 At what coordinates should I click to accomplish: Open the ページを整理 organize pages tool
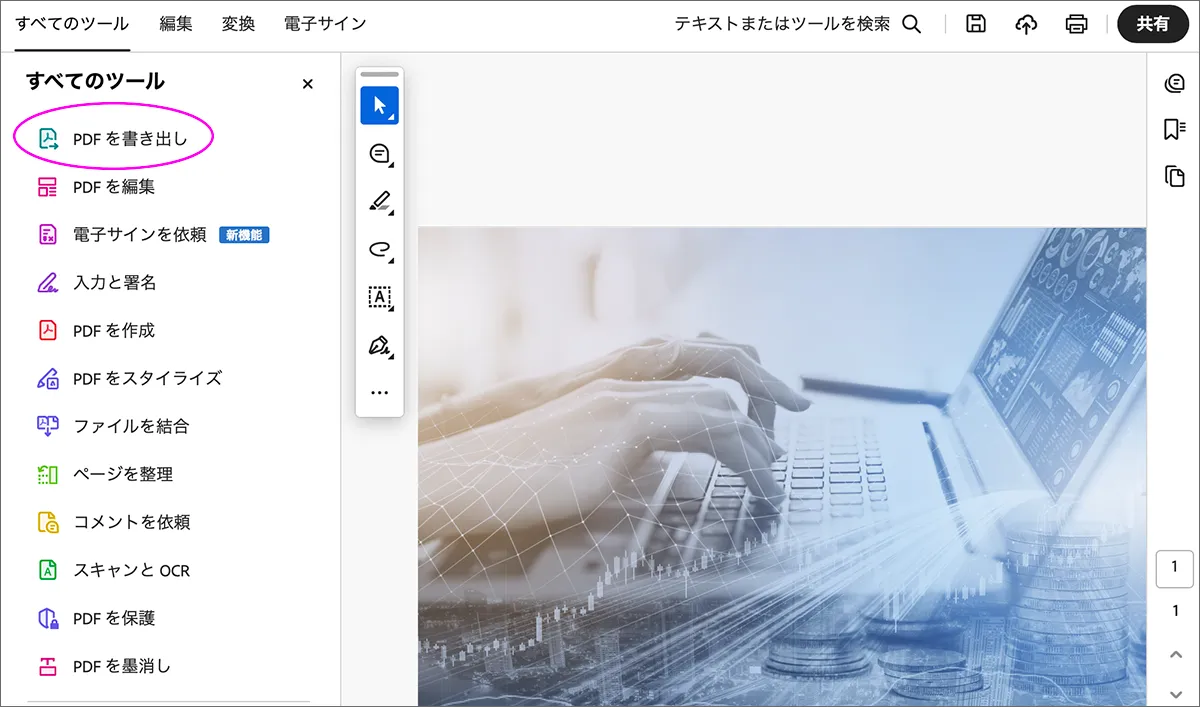pos(105,475)
